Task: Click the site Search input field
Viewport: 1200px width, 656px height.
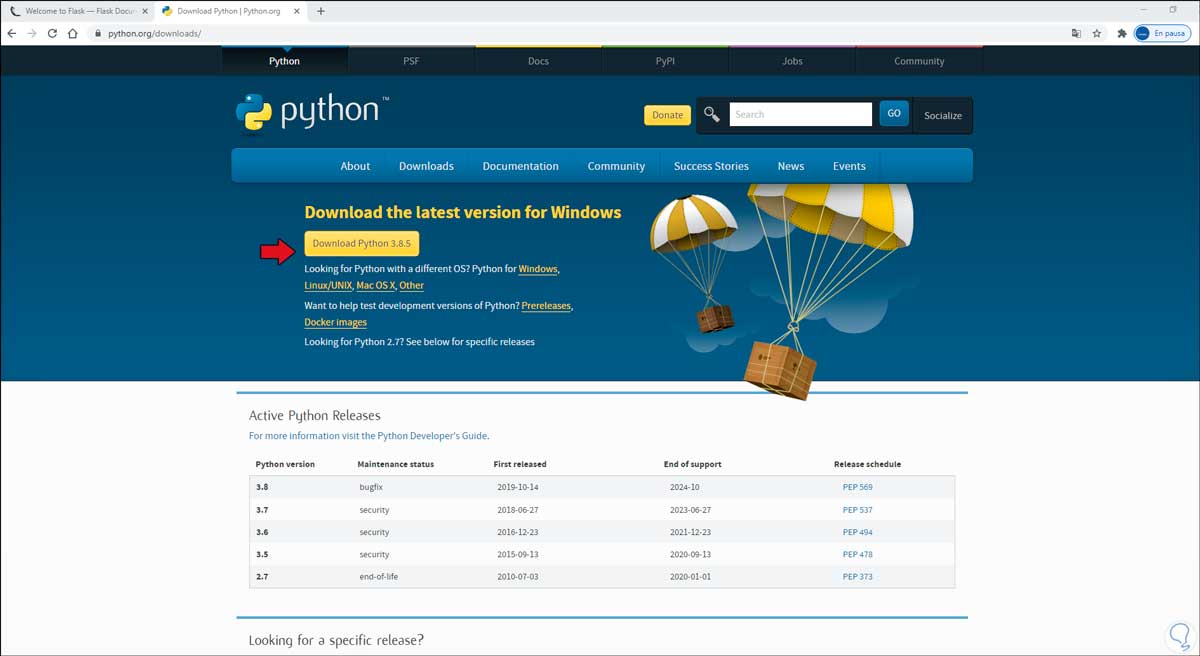Action: (800, 114)
